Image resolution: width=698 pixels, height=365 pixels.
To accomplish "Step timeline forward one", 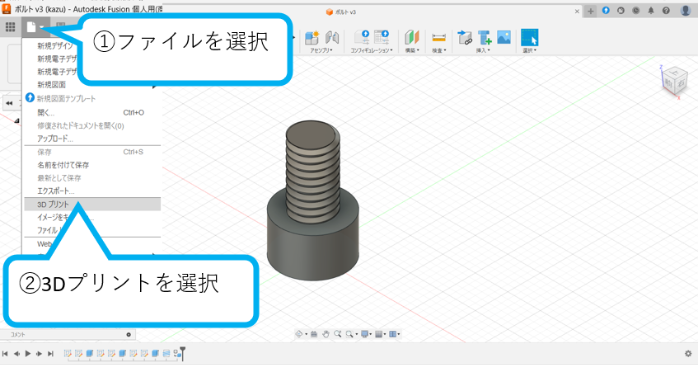I will [39, 353].
